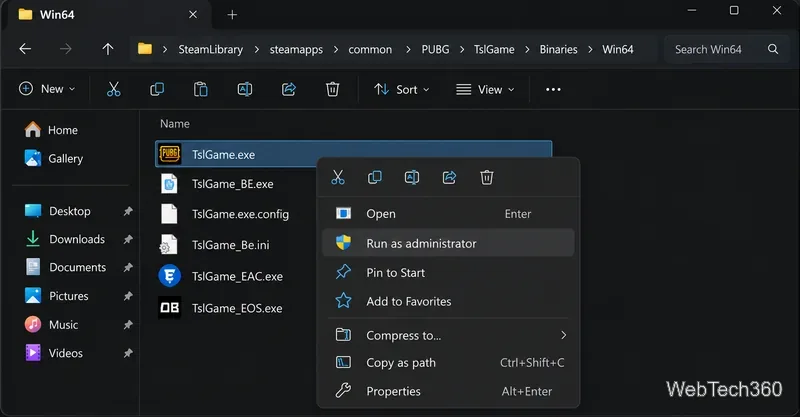
Task: Click the chevron after SteamLibrary in the path
Action: [257, 49]
